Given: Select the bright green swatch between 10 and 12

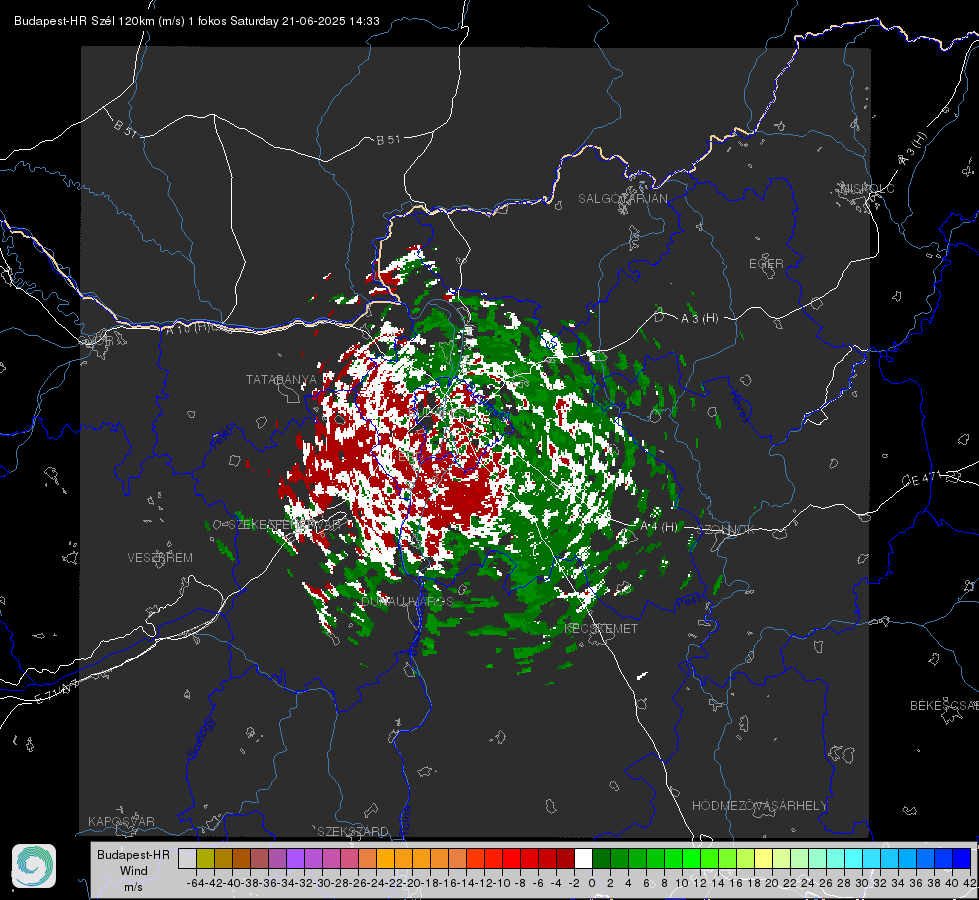Looking at the screenshot, I should [x=691, y=858].
